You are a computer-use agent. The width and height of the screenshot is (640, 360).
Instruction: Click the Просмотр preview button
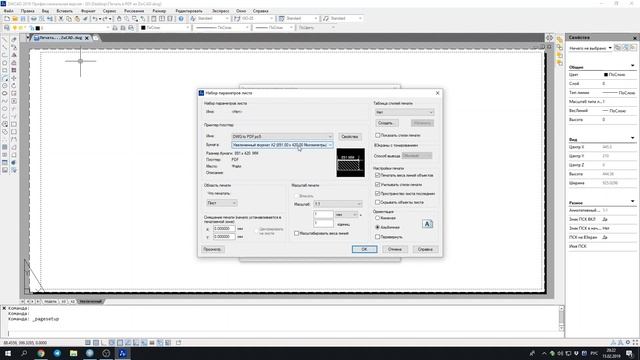213,249
